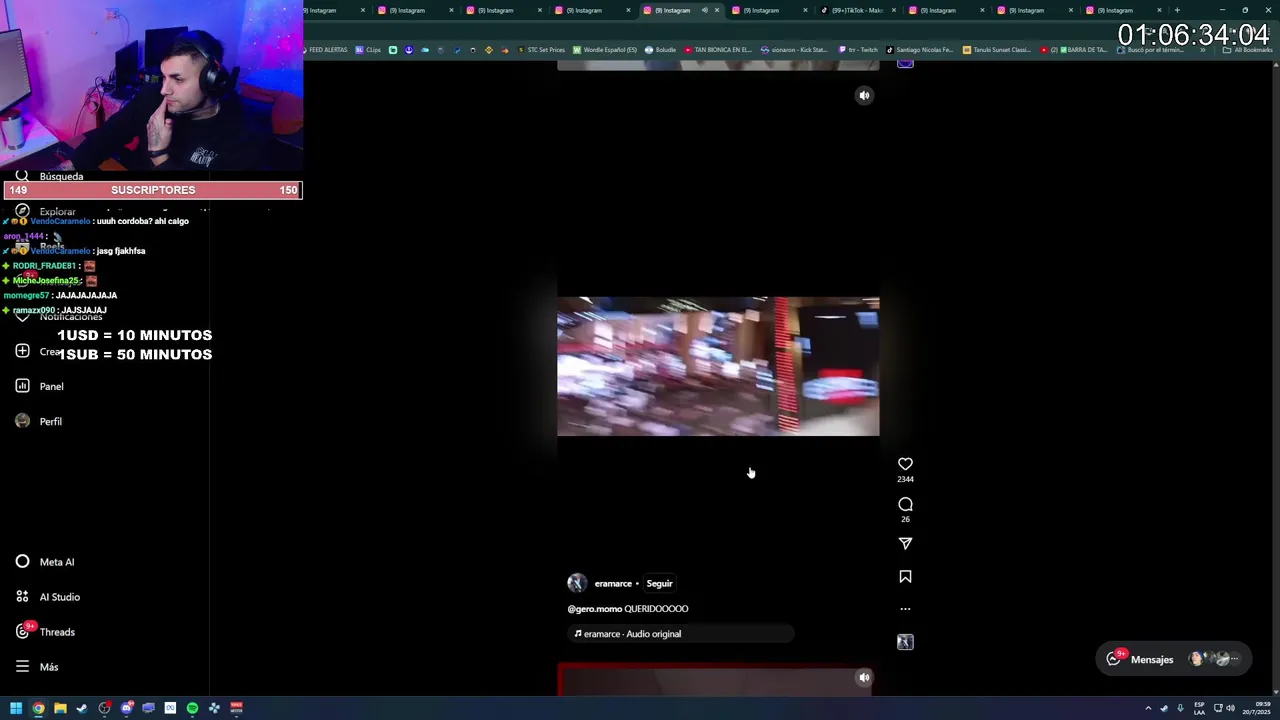1280x720 pixels.
Task: Open the eramarce username link
Action: point(613,584)
